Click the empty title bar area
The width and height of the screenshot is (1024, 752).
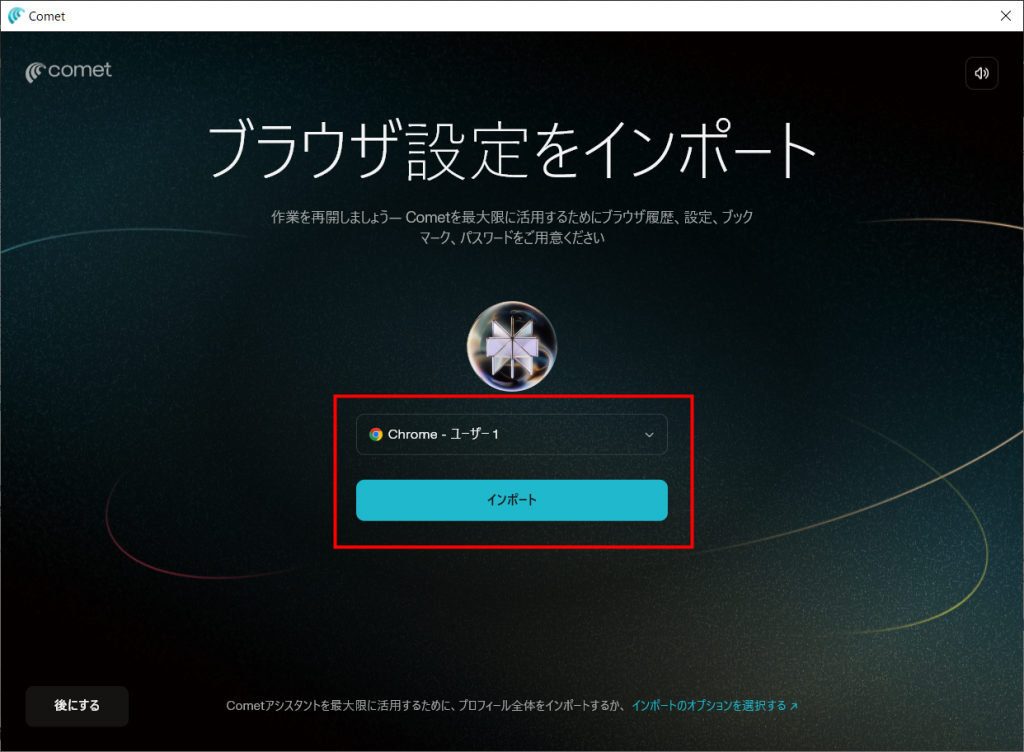[500, 16]
